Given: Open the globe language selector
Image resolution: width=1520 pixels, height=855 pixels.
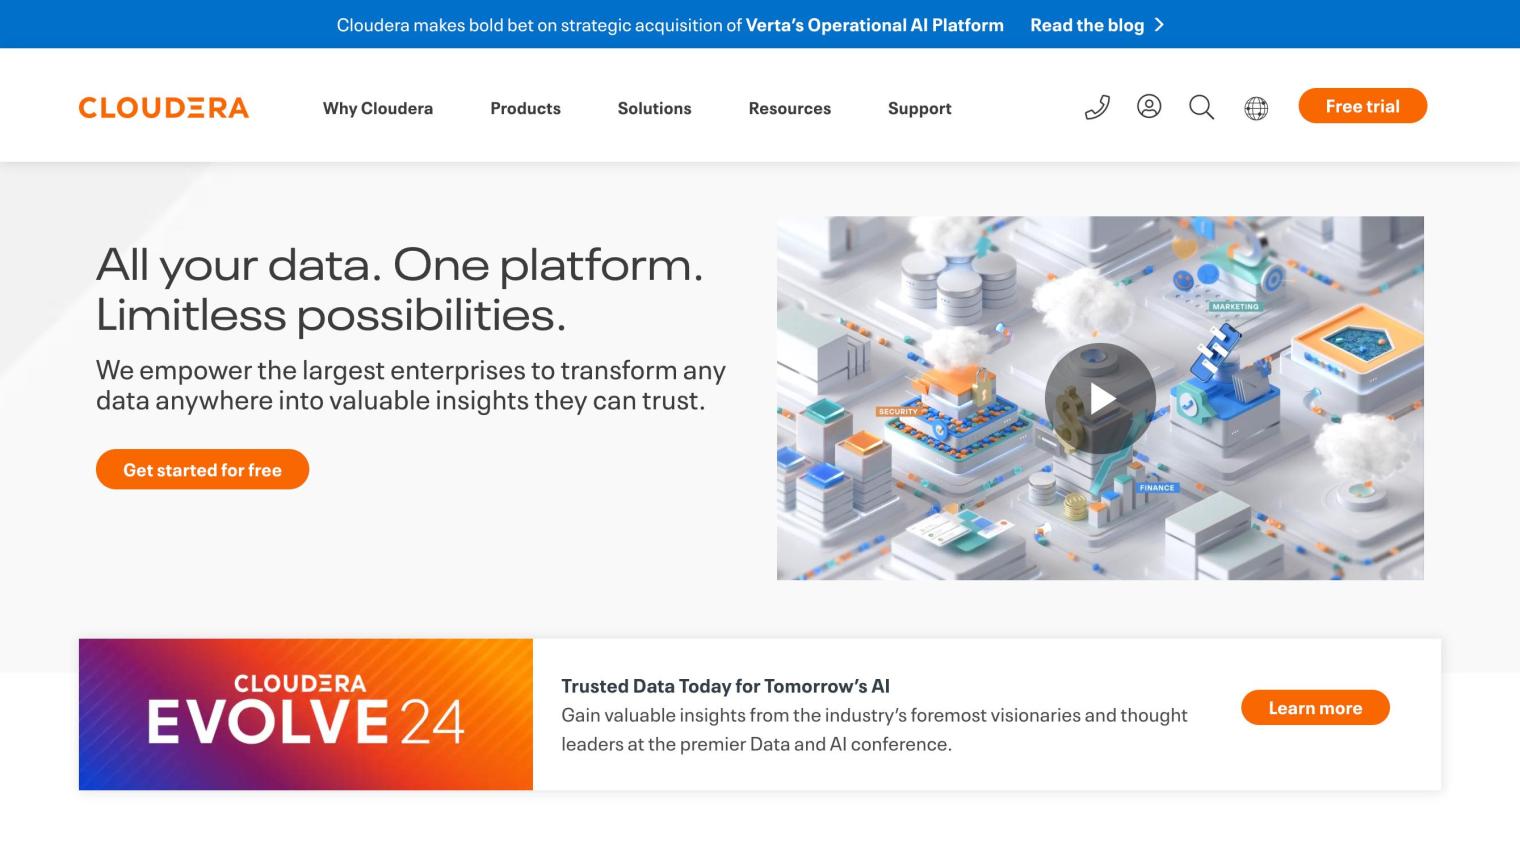Looking at the screenshot, I should pos(1256,108).
